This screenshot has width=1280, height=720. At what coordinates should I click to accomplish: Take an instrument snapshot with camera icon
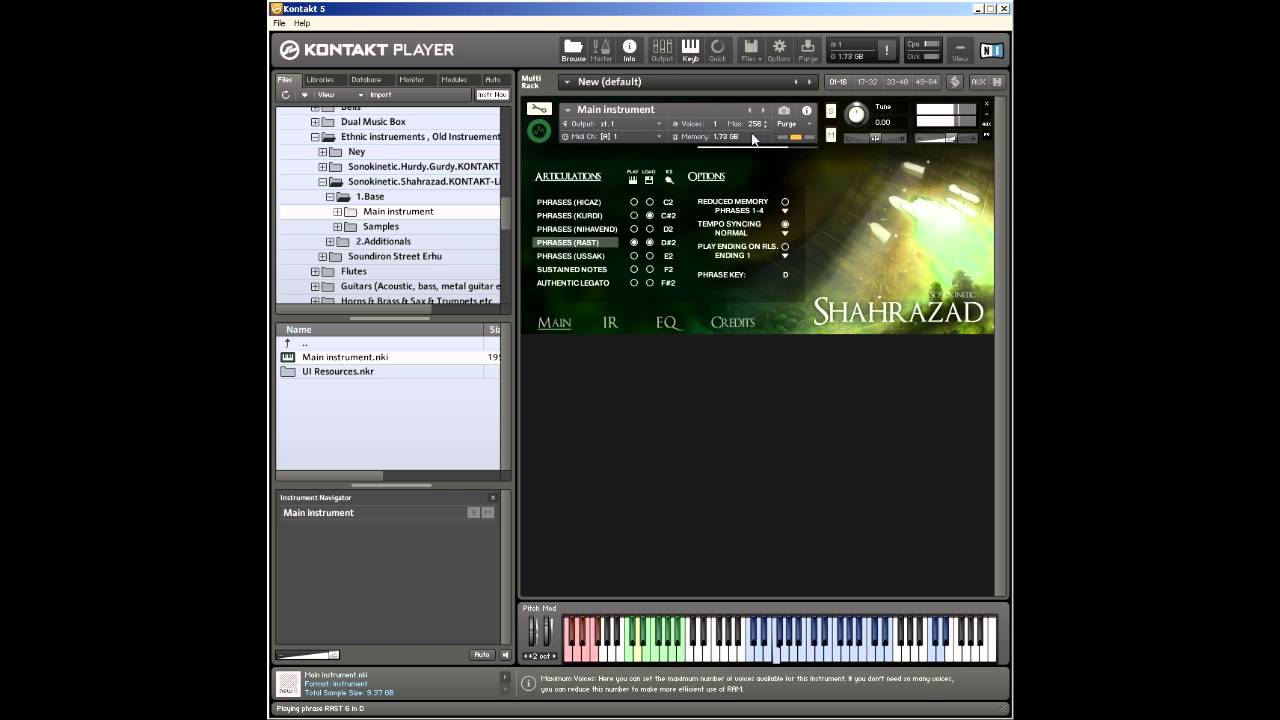tap(784, 110)
